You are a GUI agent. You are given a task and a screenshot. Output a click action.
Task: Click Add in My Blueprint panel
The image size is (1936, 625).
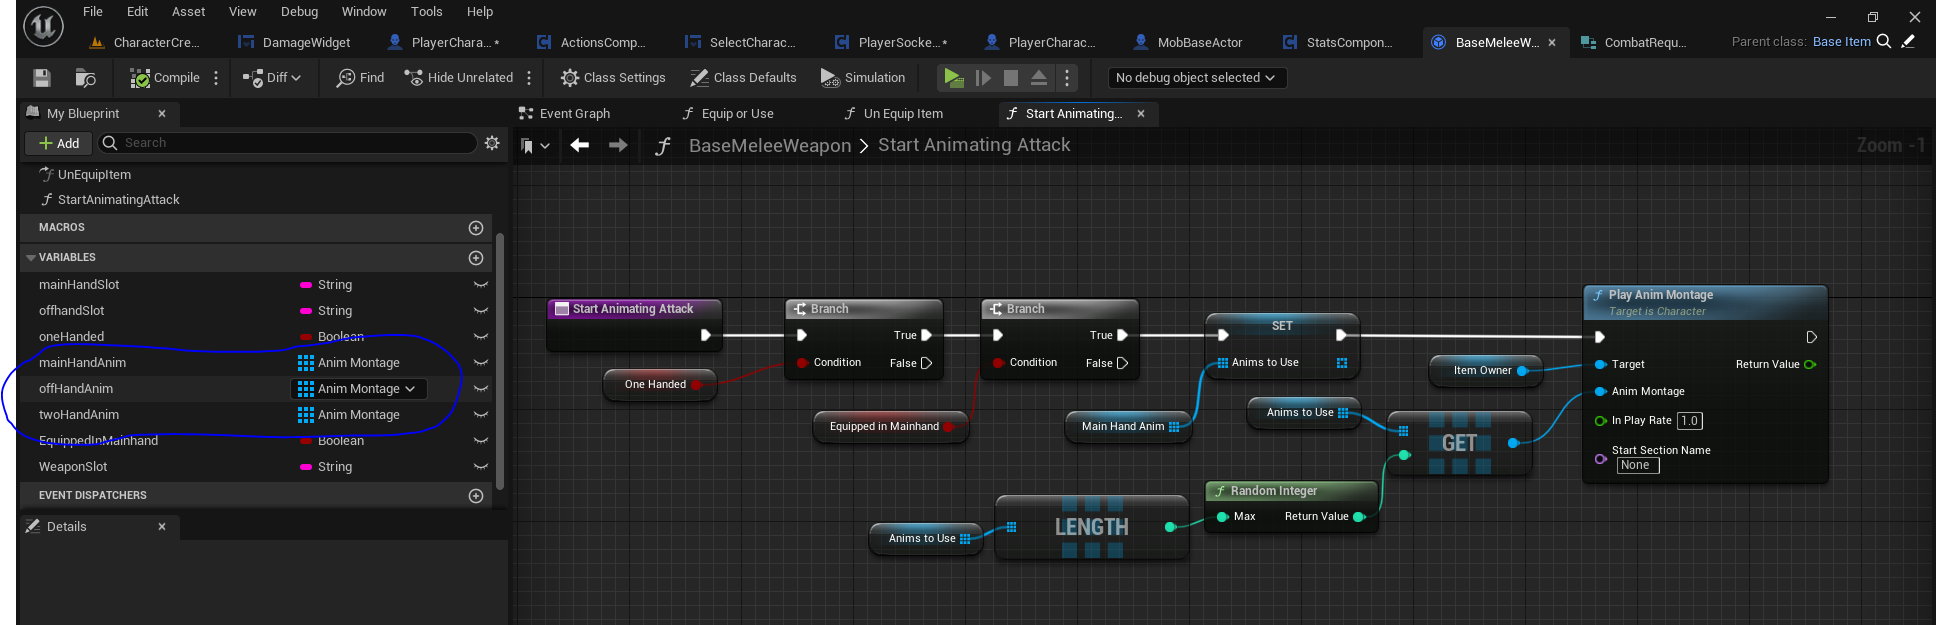pos(59,143)
